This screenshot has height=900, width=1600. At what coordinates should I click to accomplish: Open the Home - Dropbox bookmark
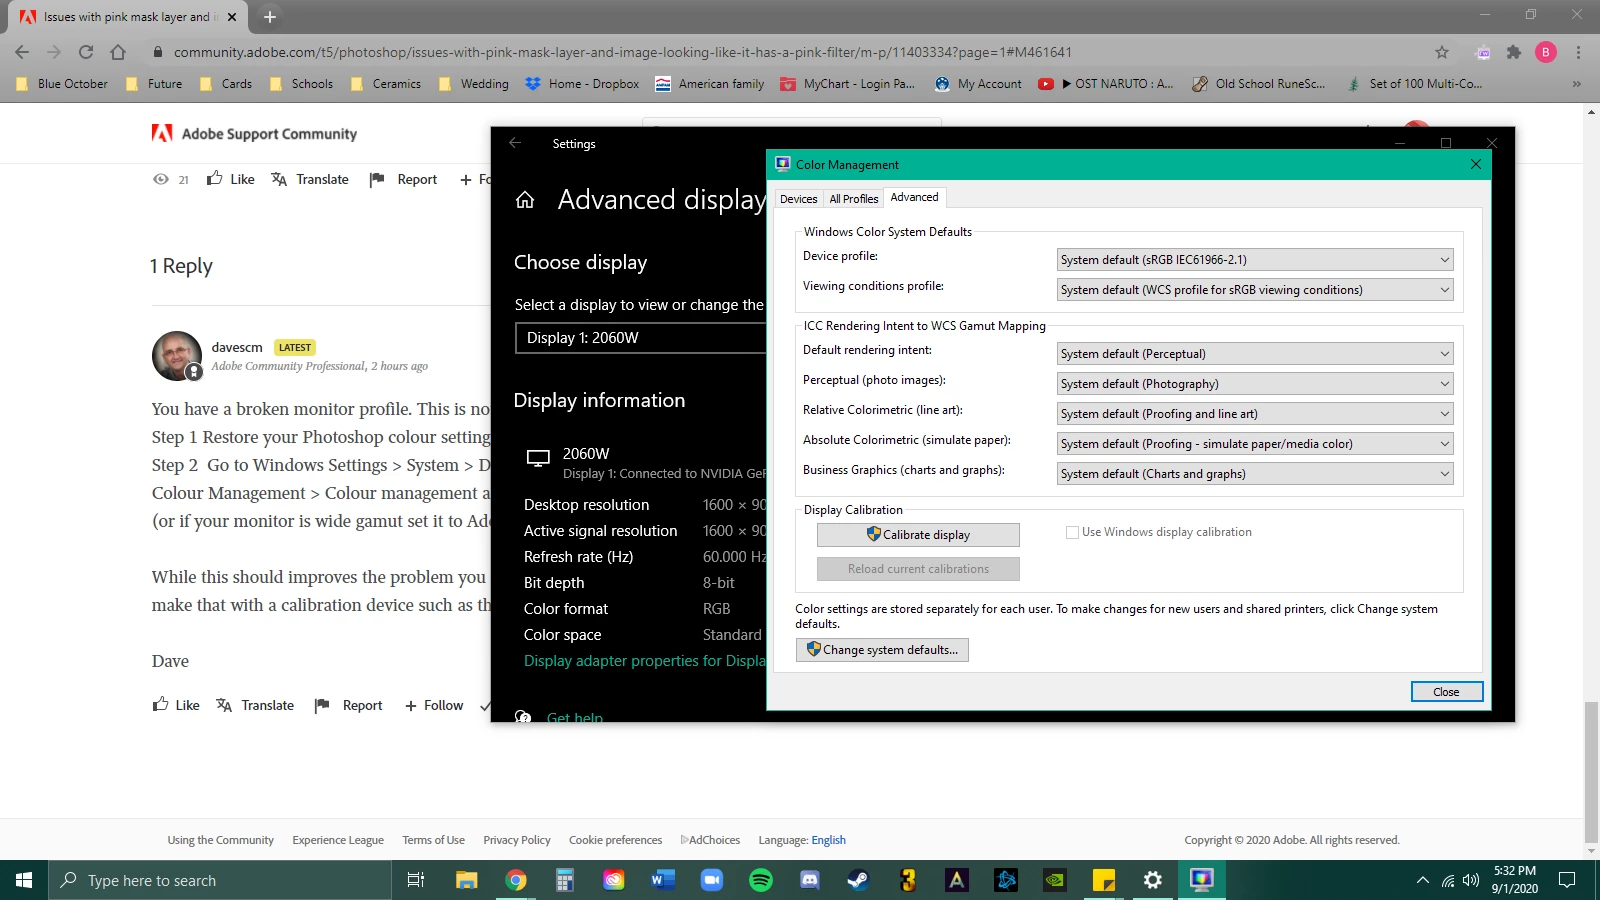tap(582, 84)
